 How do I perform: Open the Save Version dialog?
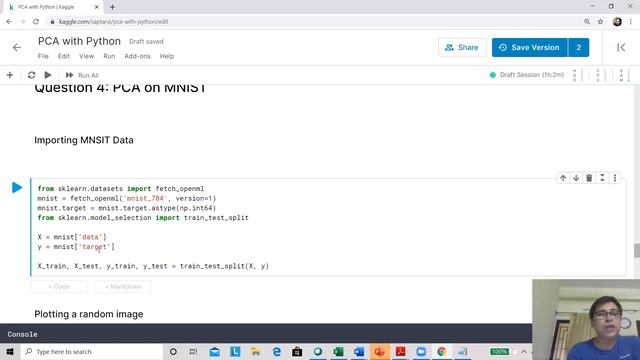point(529,47)
